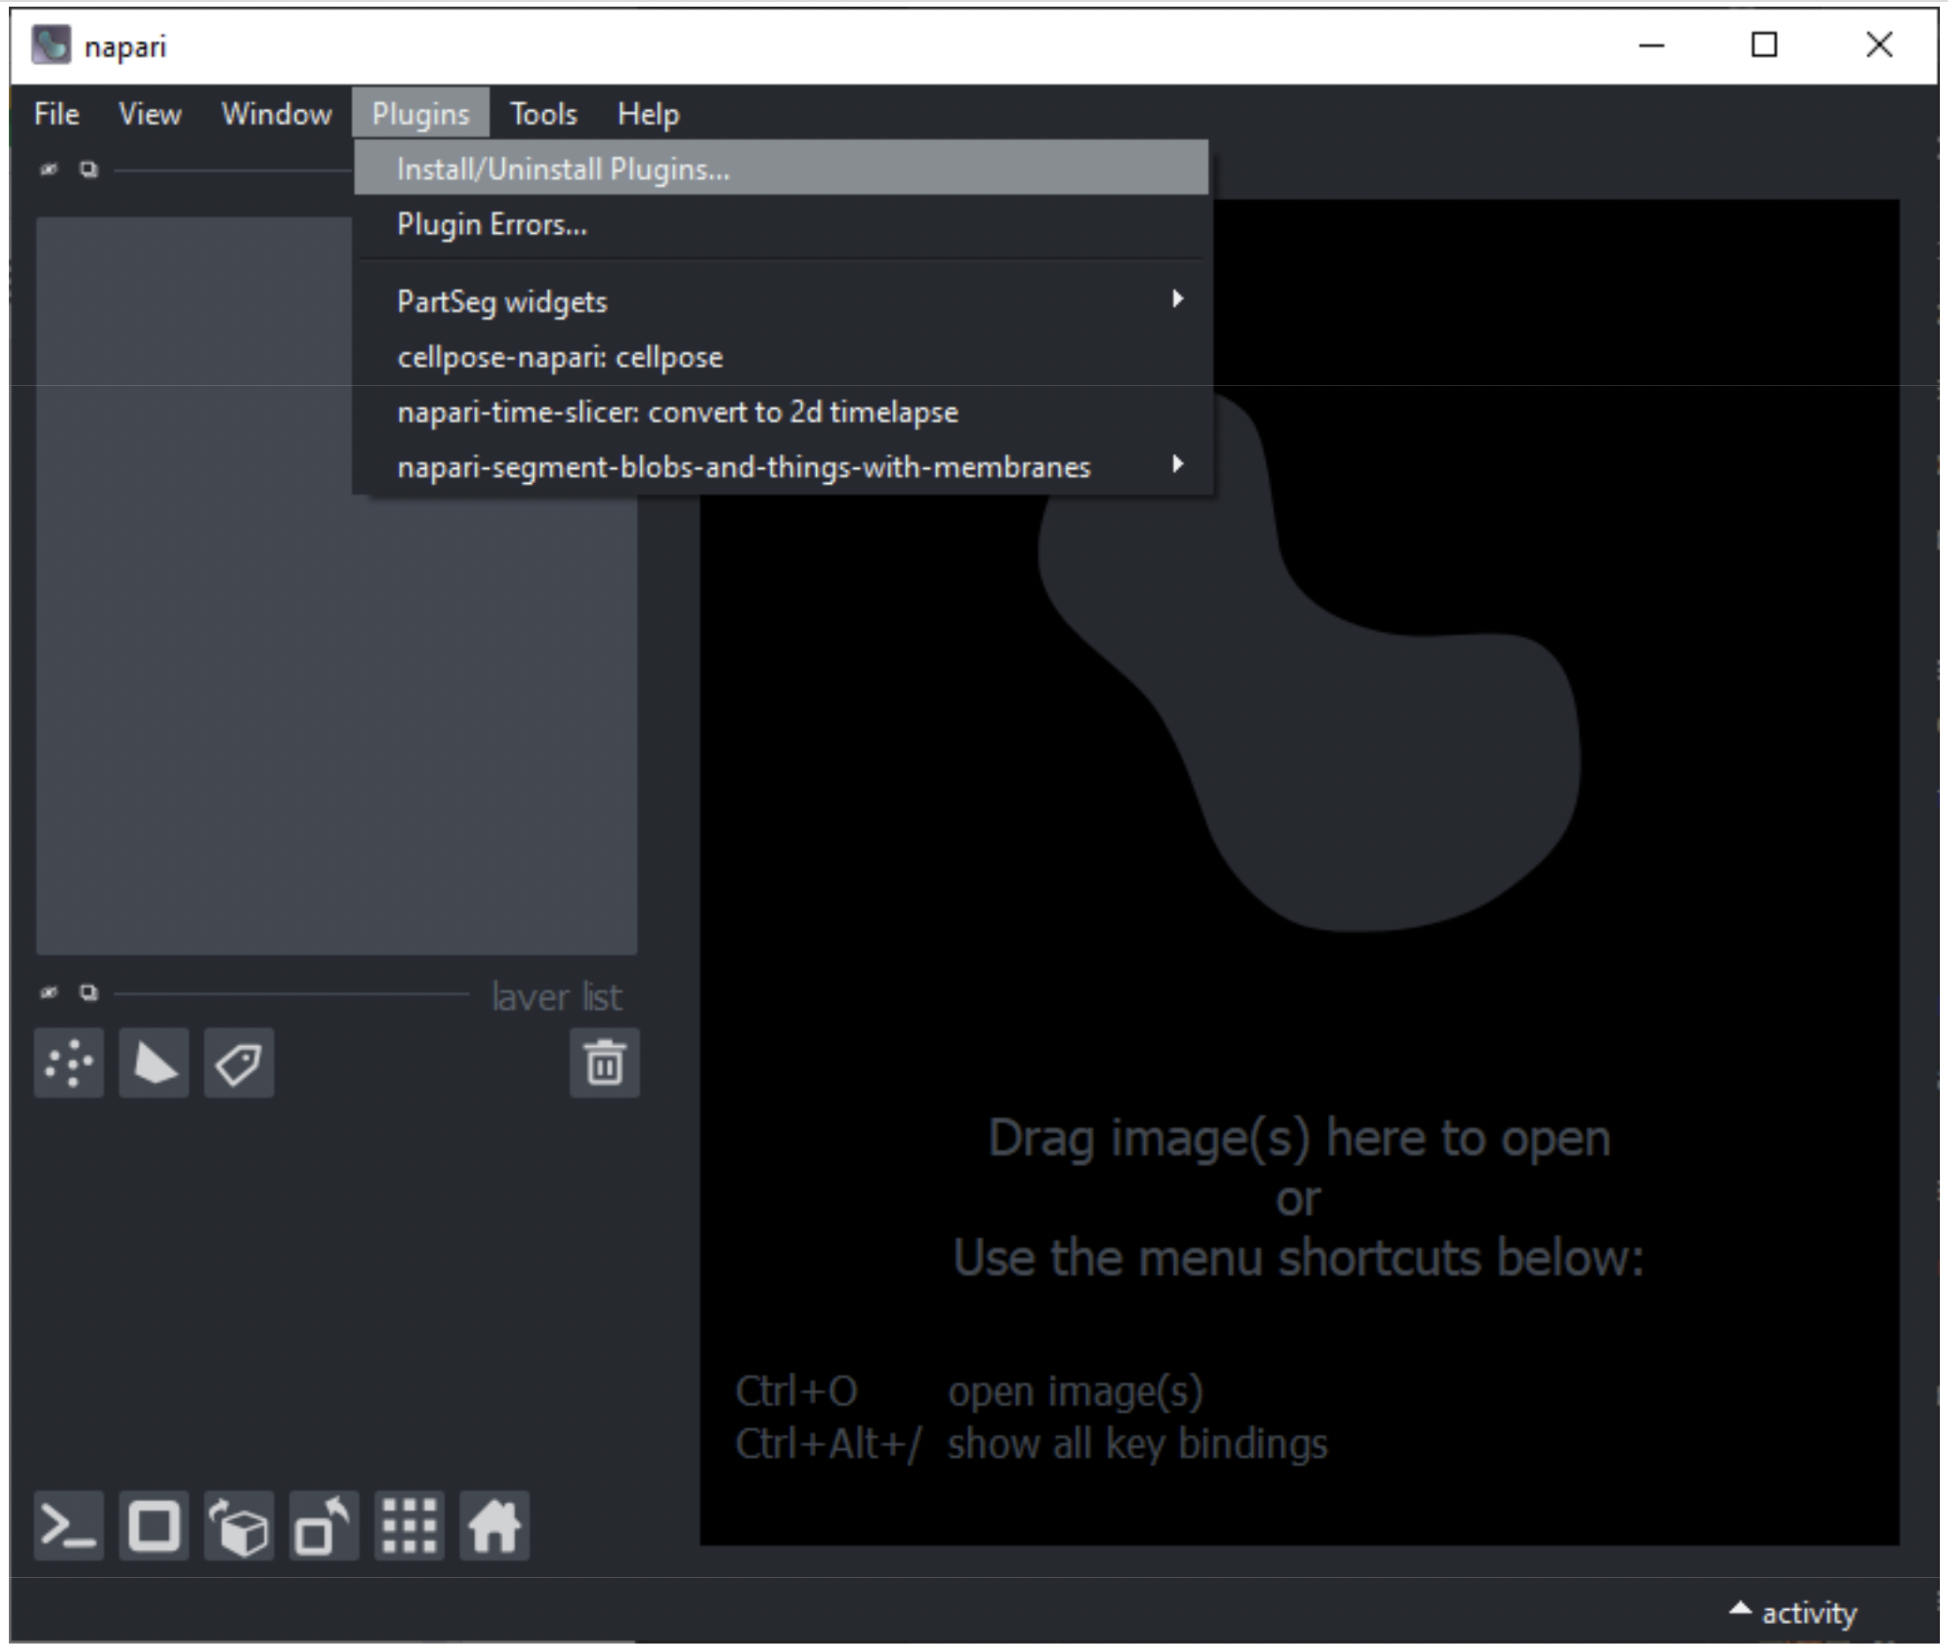
Task: Click 'Ctrl+O' shortcut hint
Action: point(796,1391)
